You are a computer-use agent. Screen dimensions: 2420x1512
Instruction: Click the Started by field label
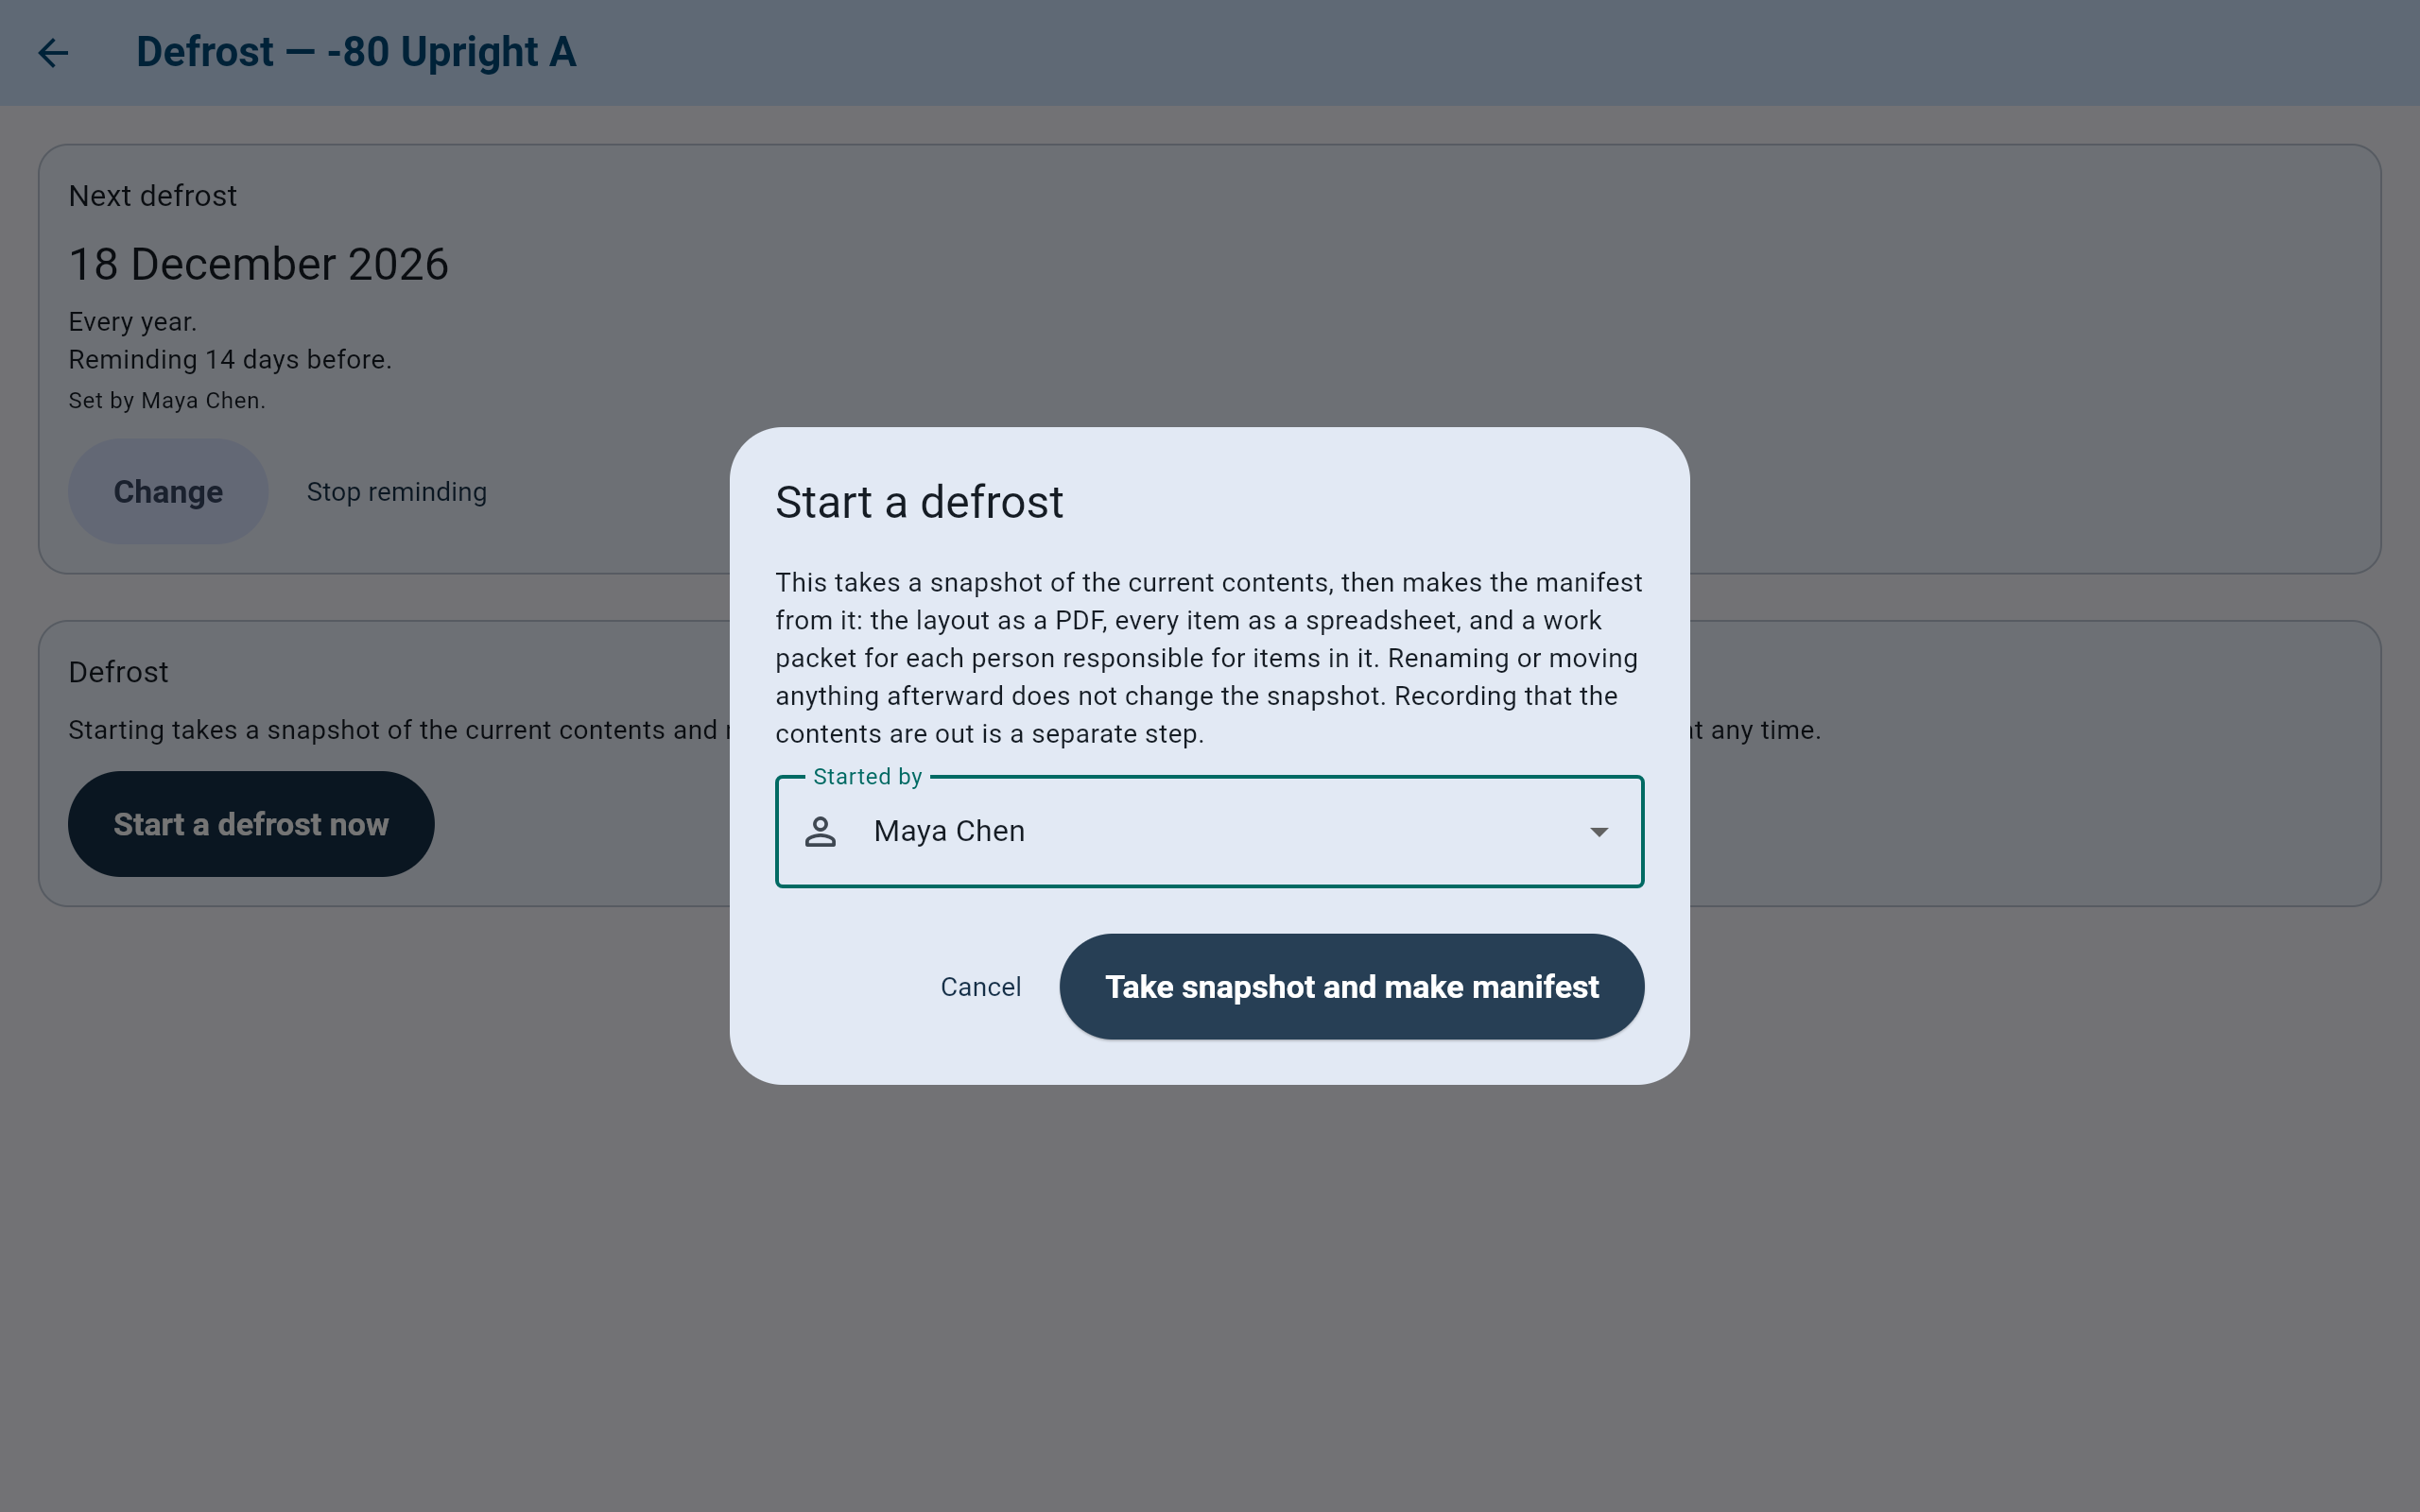[867, 777]
